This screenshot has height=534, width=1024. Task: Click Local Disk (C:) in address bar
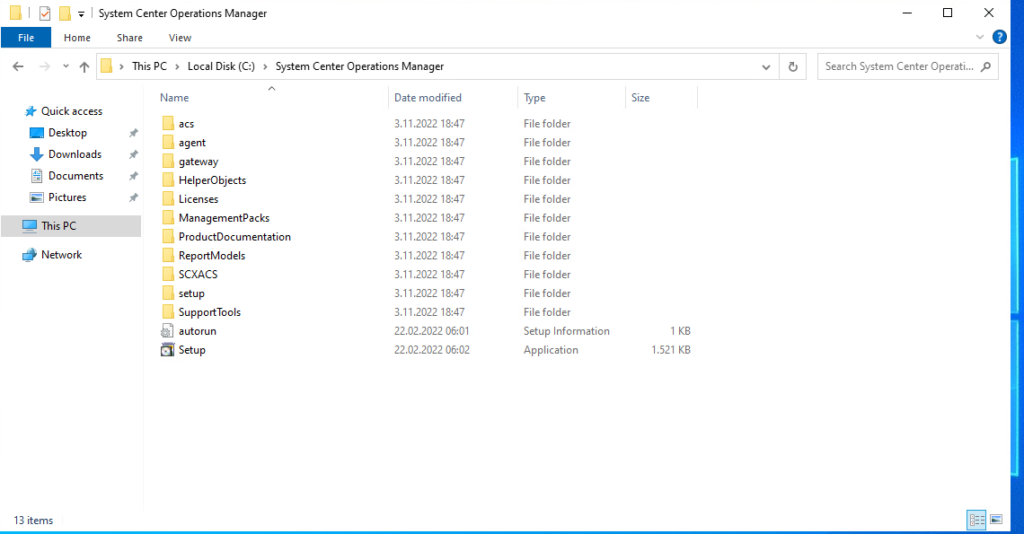221,67
